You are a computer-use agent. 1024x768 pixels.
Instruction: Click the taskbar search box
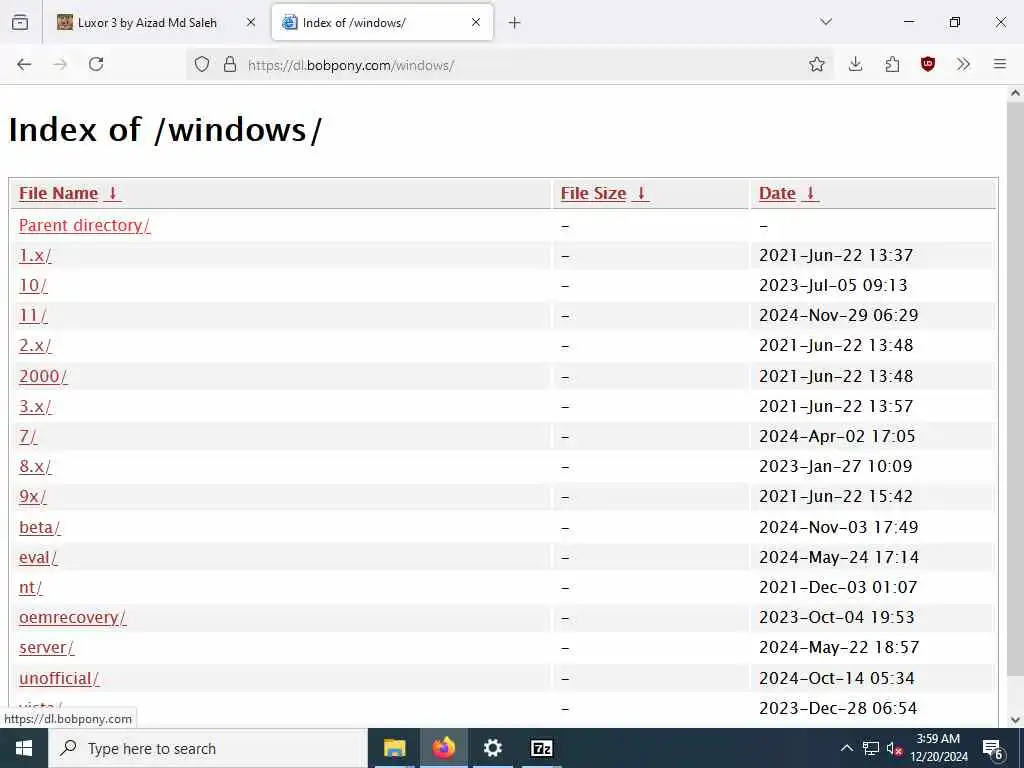point(208,748)
